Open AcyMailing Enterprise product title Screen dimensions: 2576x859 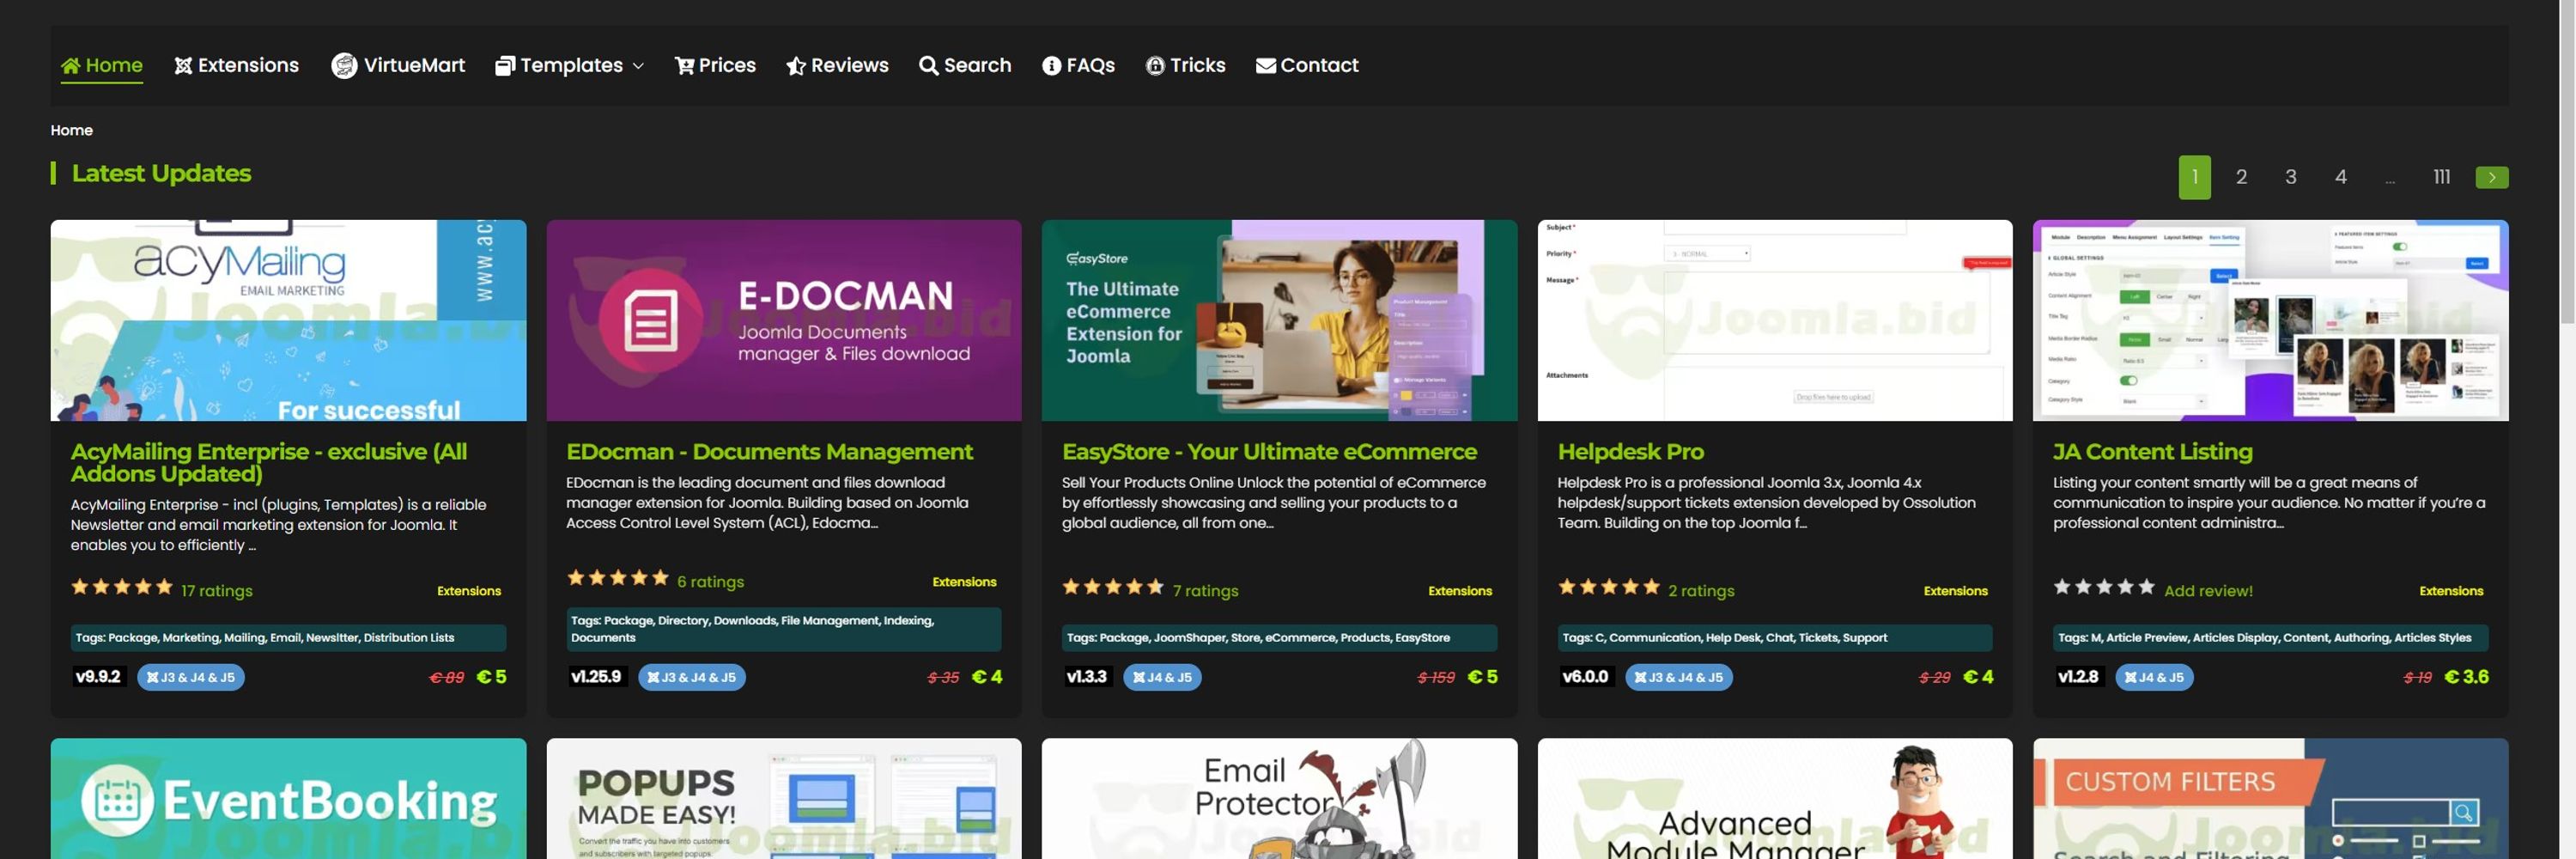click(x=269, y=462)
